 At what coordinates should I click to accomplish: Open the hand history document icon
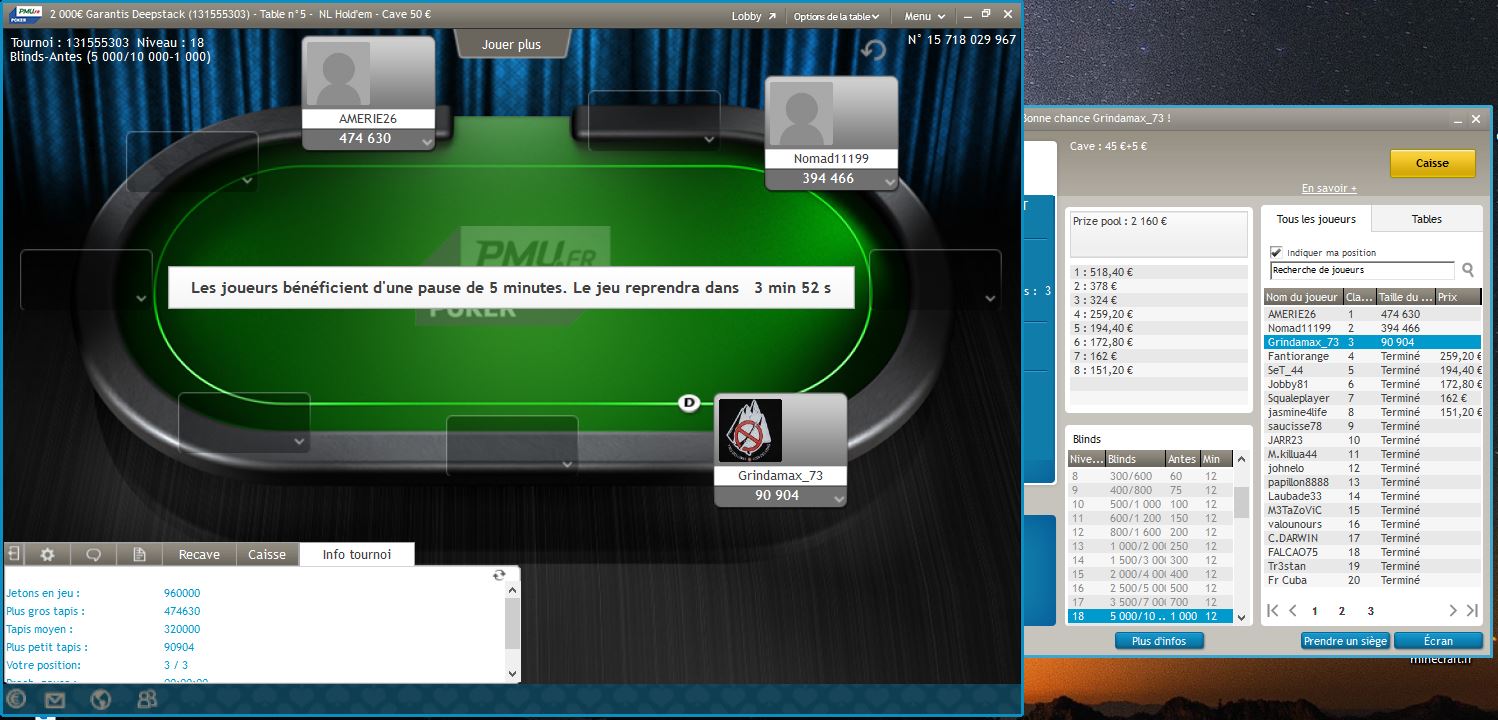[140, 554]
